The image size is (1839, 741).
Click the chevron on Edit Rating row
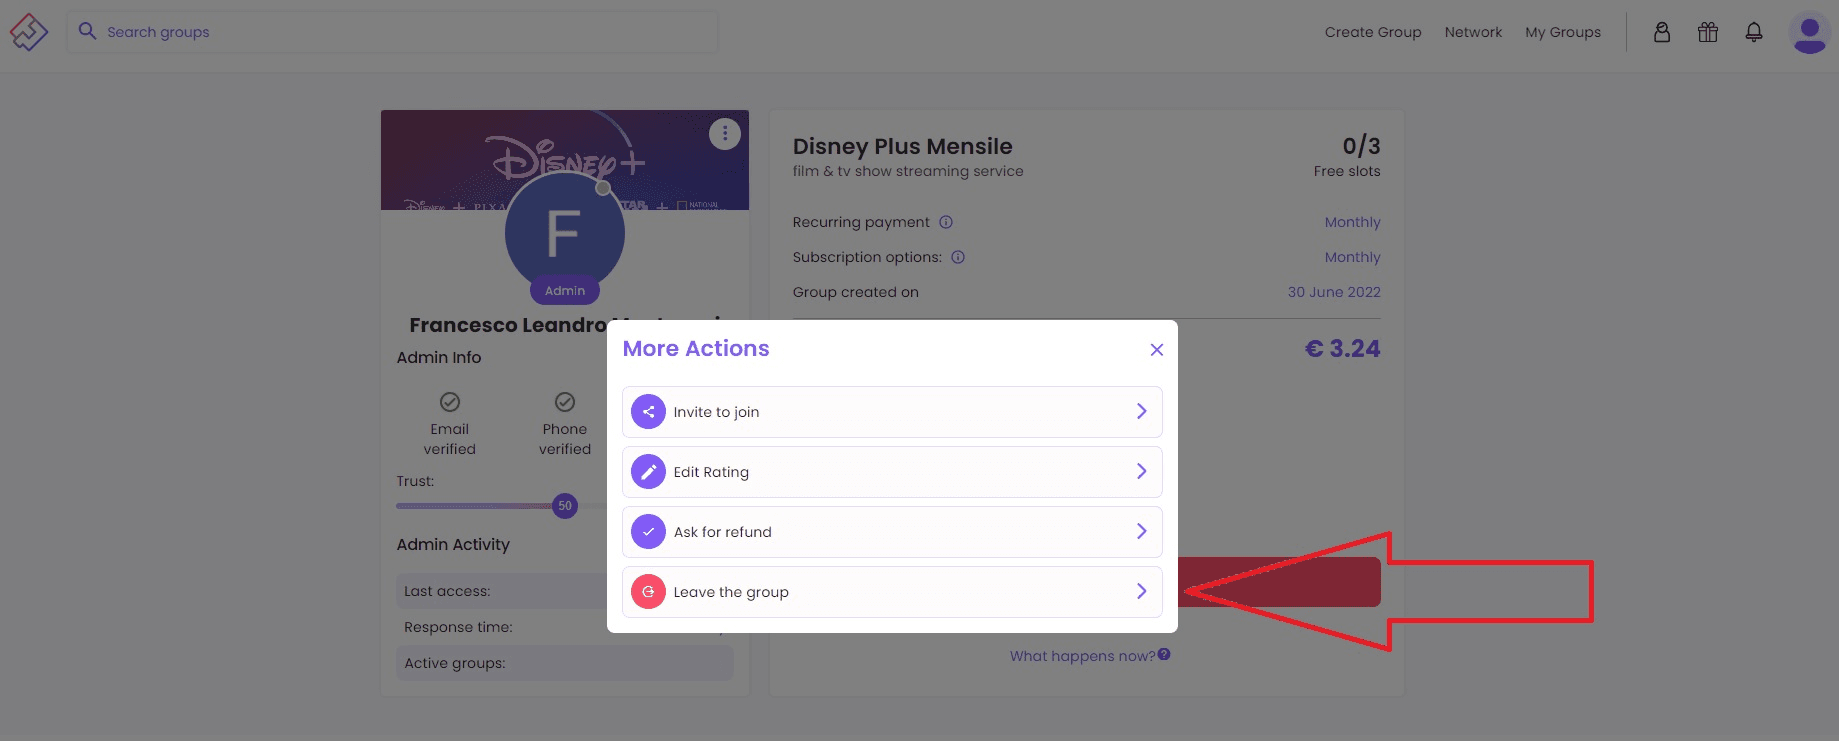1141,471
